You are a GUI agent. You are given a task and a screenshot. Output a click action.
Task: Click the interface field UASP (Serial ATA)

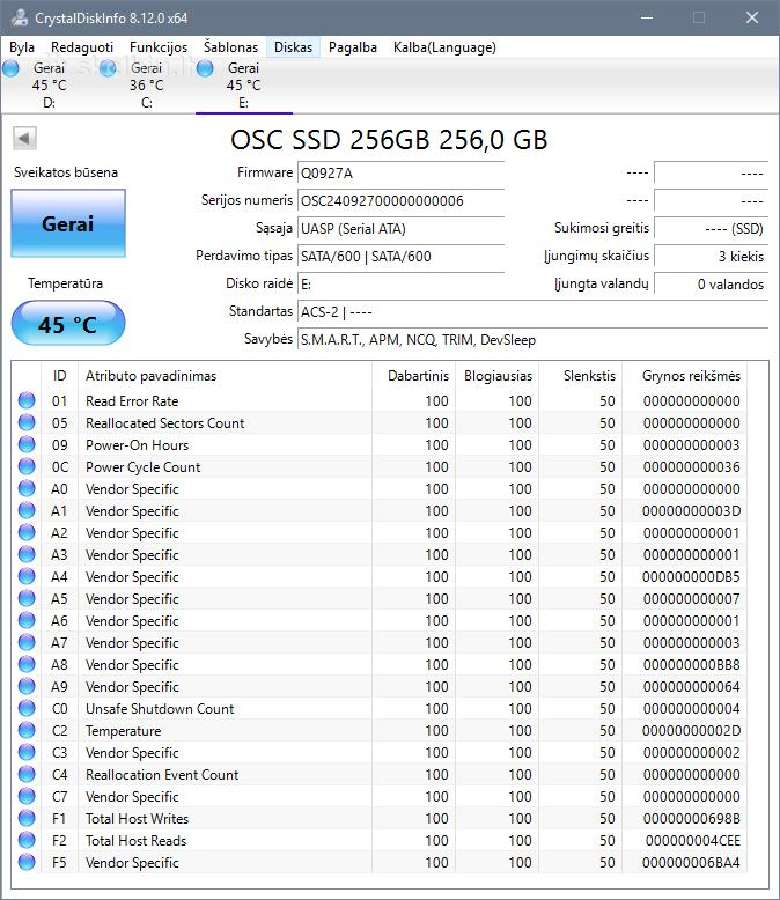coord(401,228)
